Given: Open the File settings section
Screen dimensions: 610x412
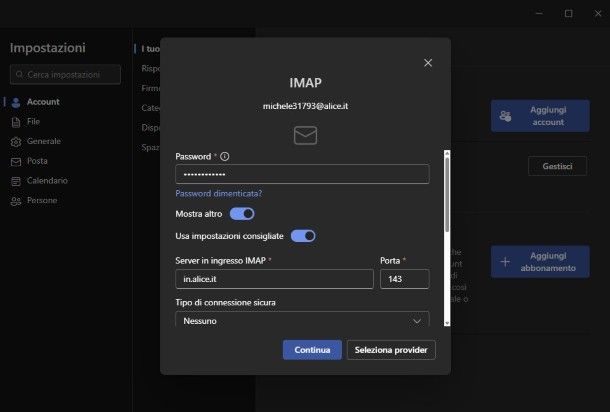Looking at the screenshot, I should (33, 122).
